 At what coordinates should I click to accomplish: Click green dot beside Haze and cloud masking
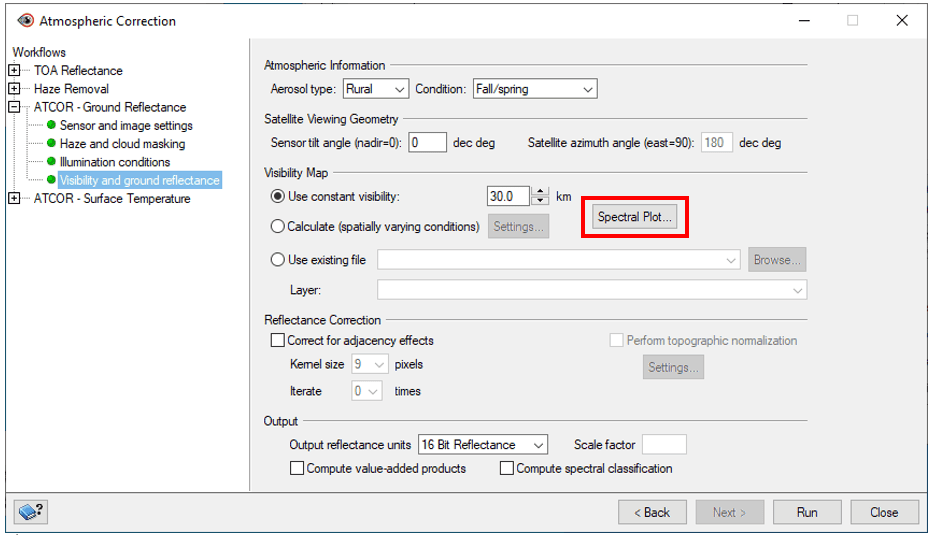click(x=51, y=144)
